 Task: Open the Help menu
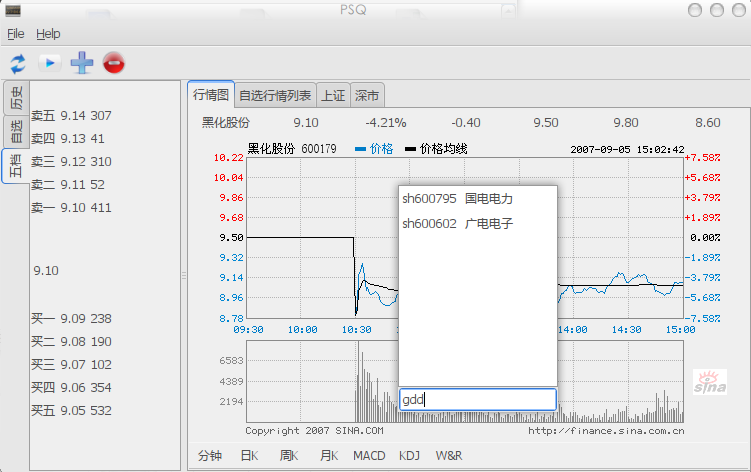pyautogui.click(x=48, y=34)
